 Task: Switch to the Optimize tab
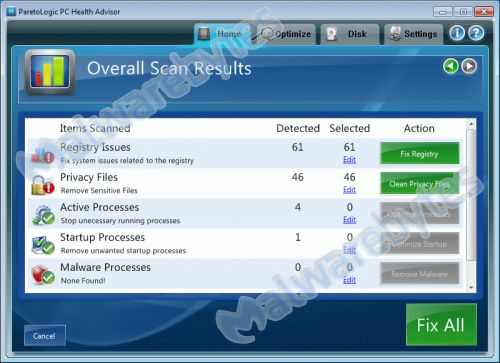(x=286, y=34)
